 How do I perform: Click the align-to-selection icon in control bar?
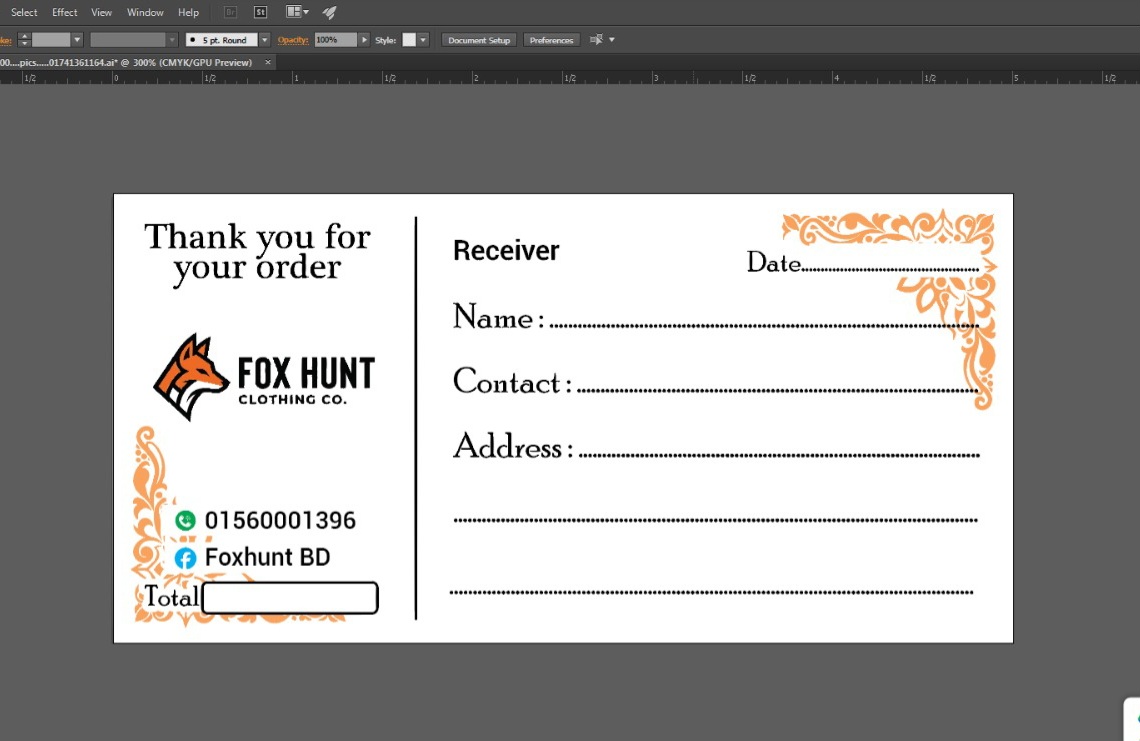point(596,40)
